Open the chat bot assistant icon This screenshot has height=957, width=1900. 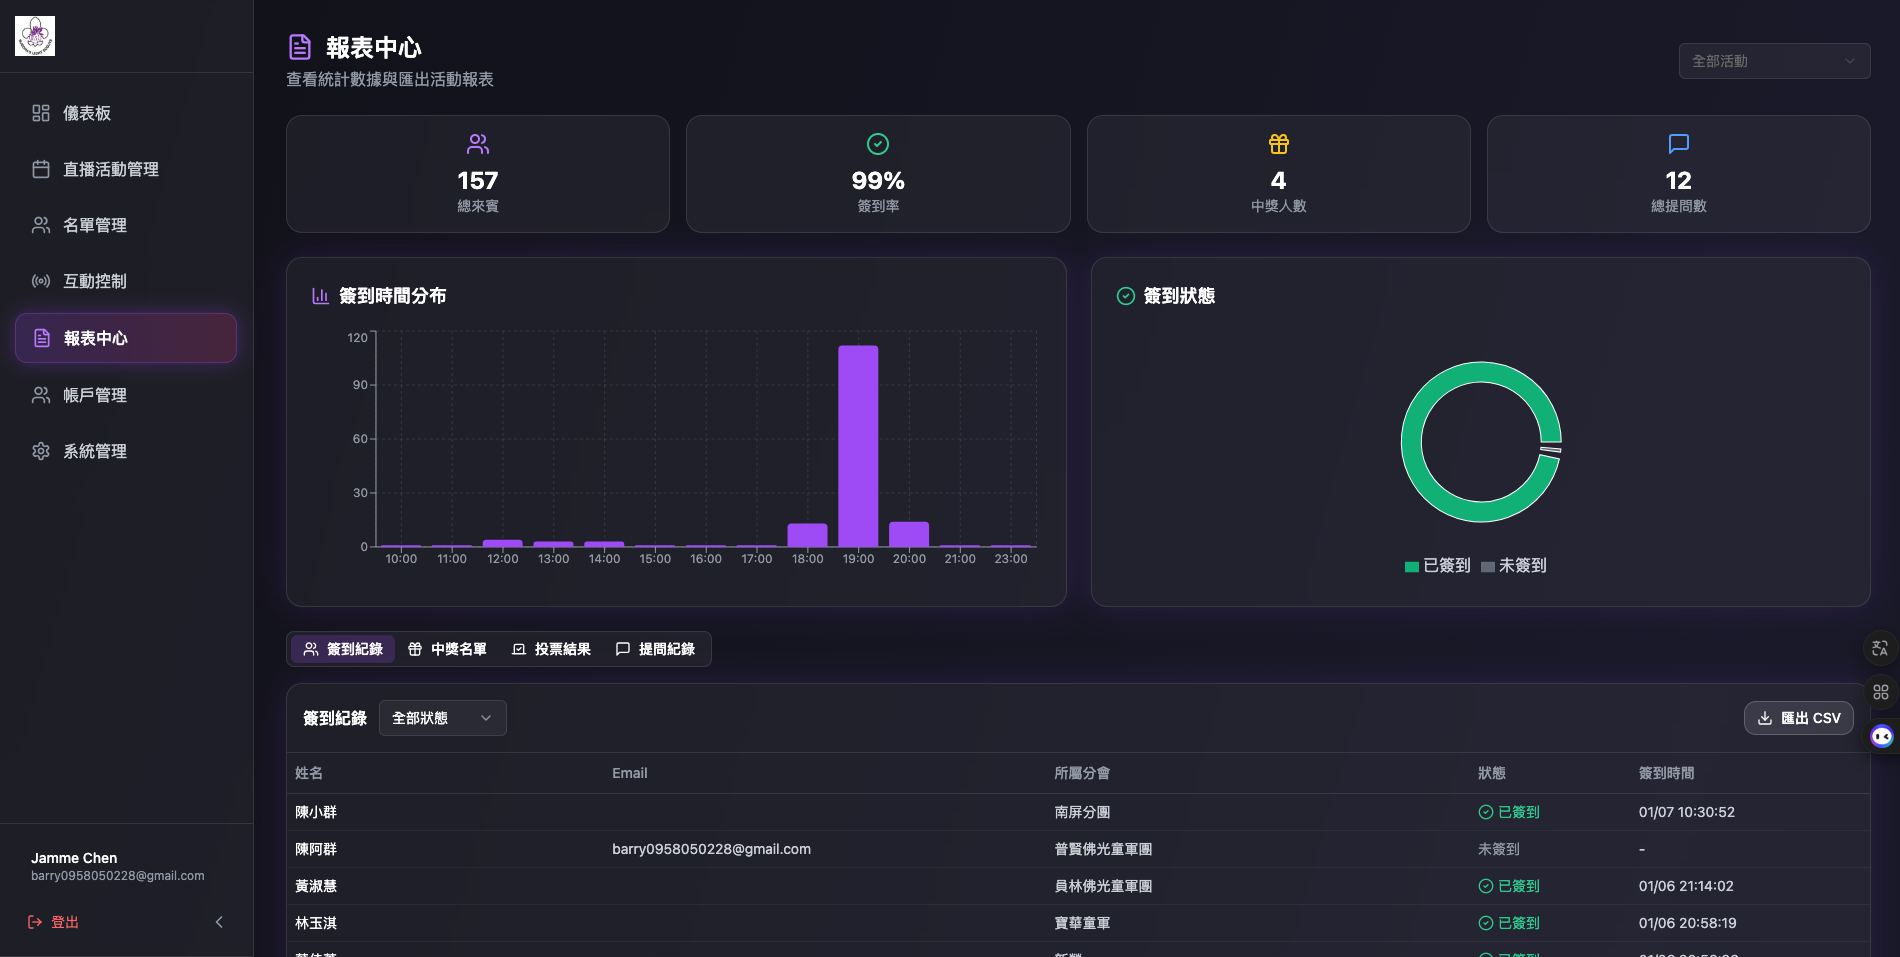[x=1881, y=737]
